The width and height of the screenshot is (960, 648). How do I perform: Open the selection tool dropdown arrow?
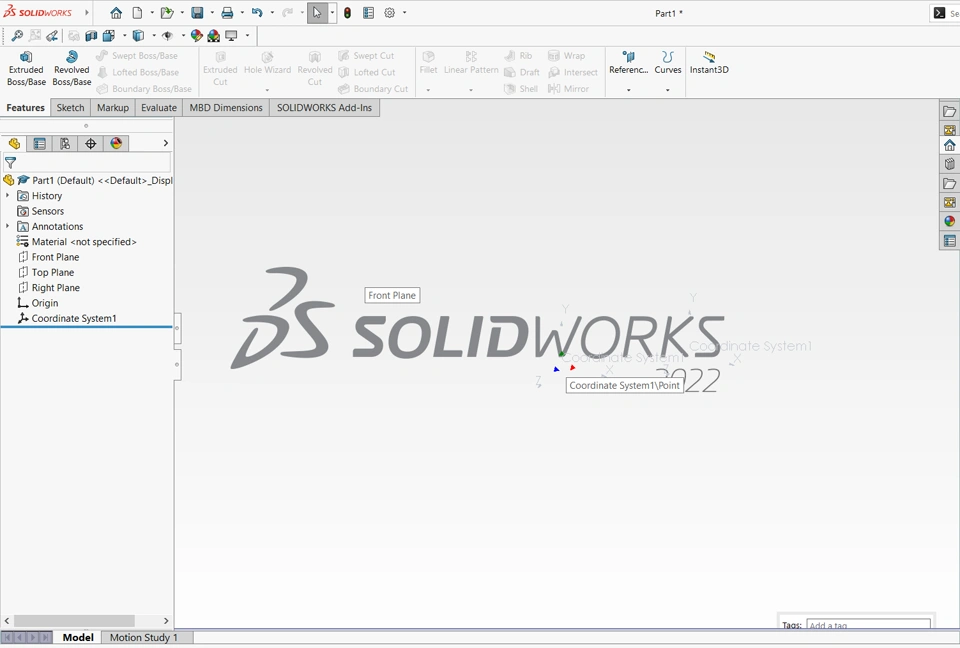(x=332, y=13)
